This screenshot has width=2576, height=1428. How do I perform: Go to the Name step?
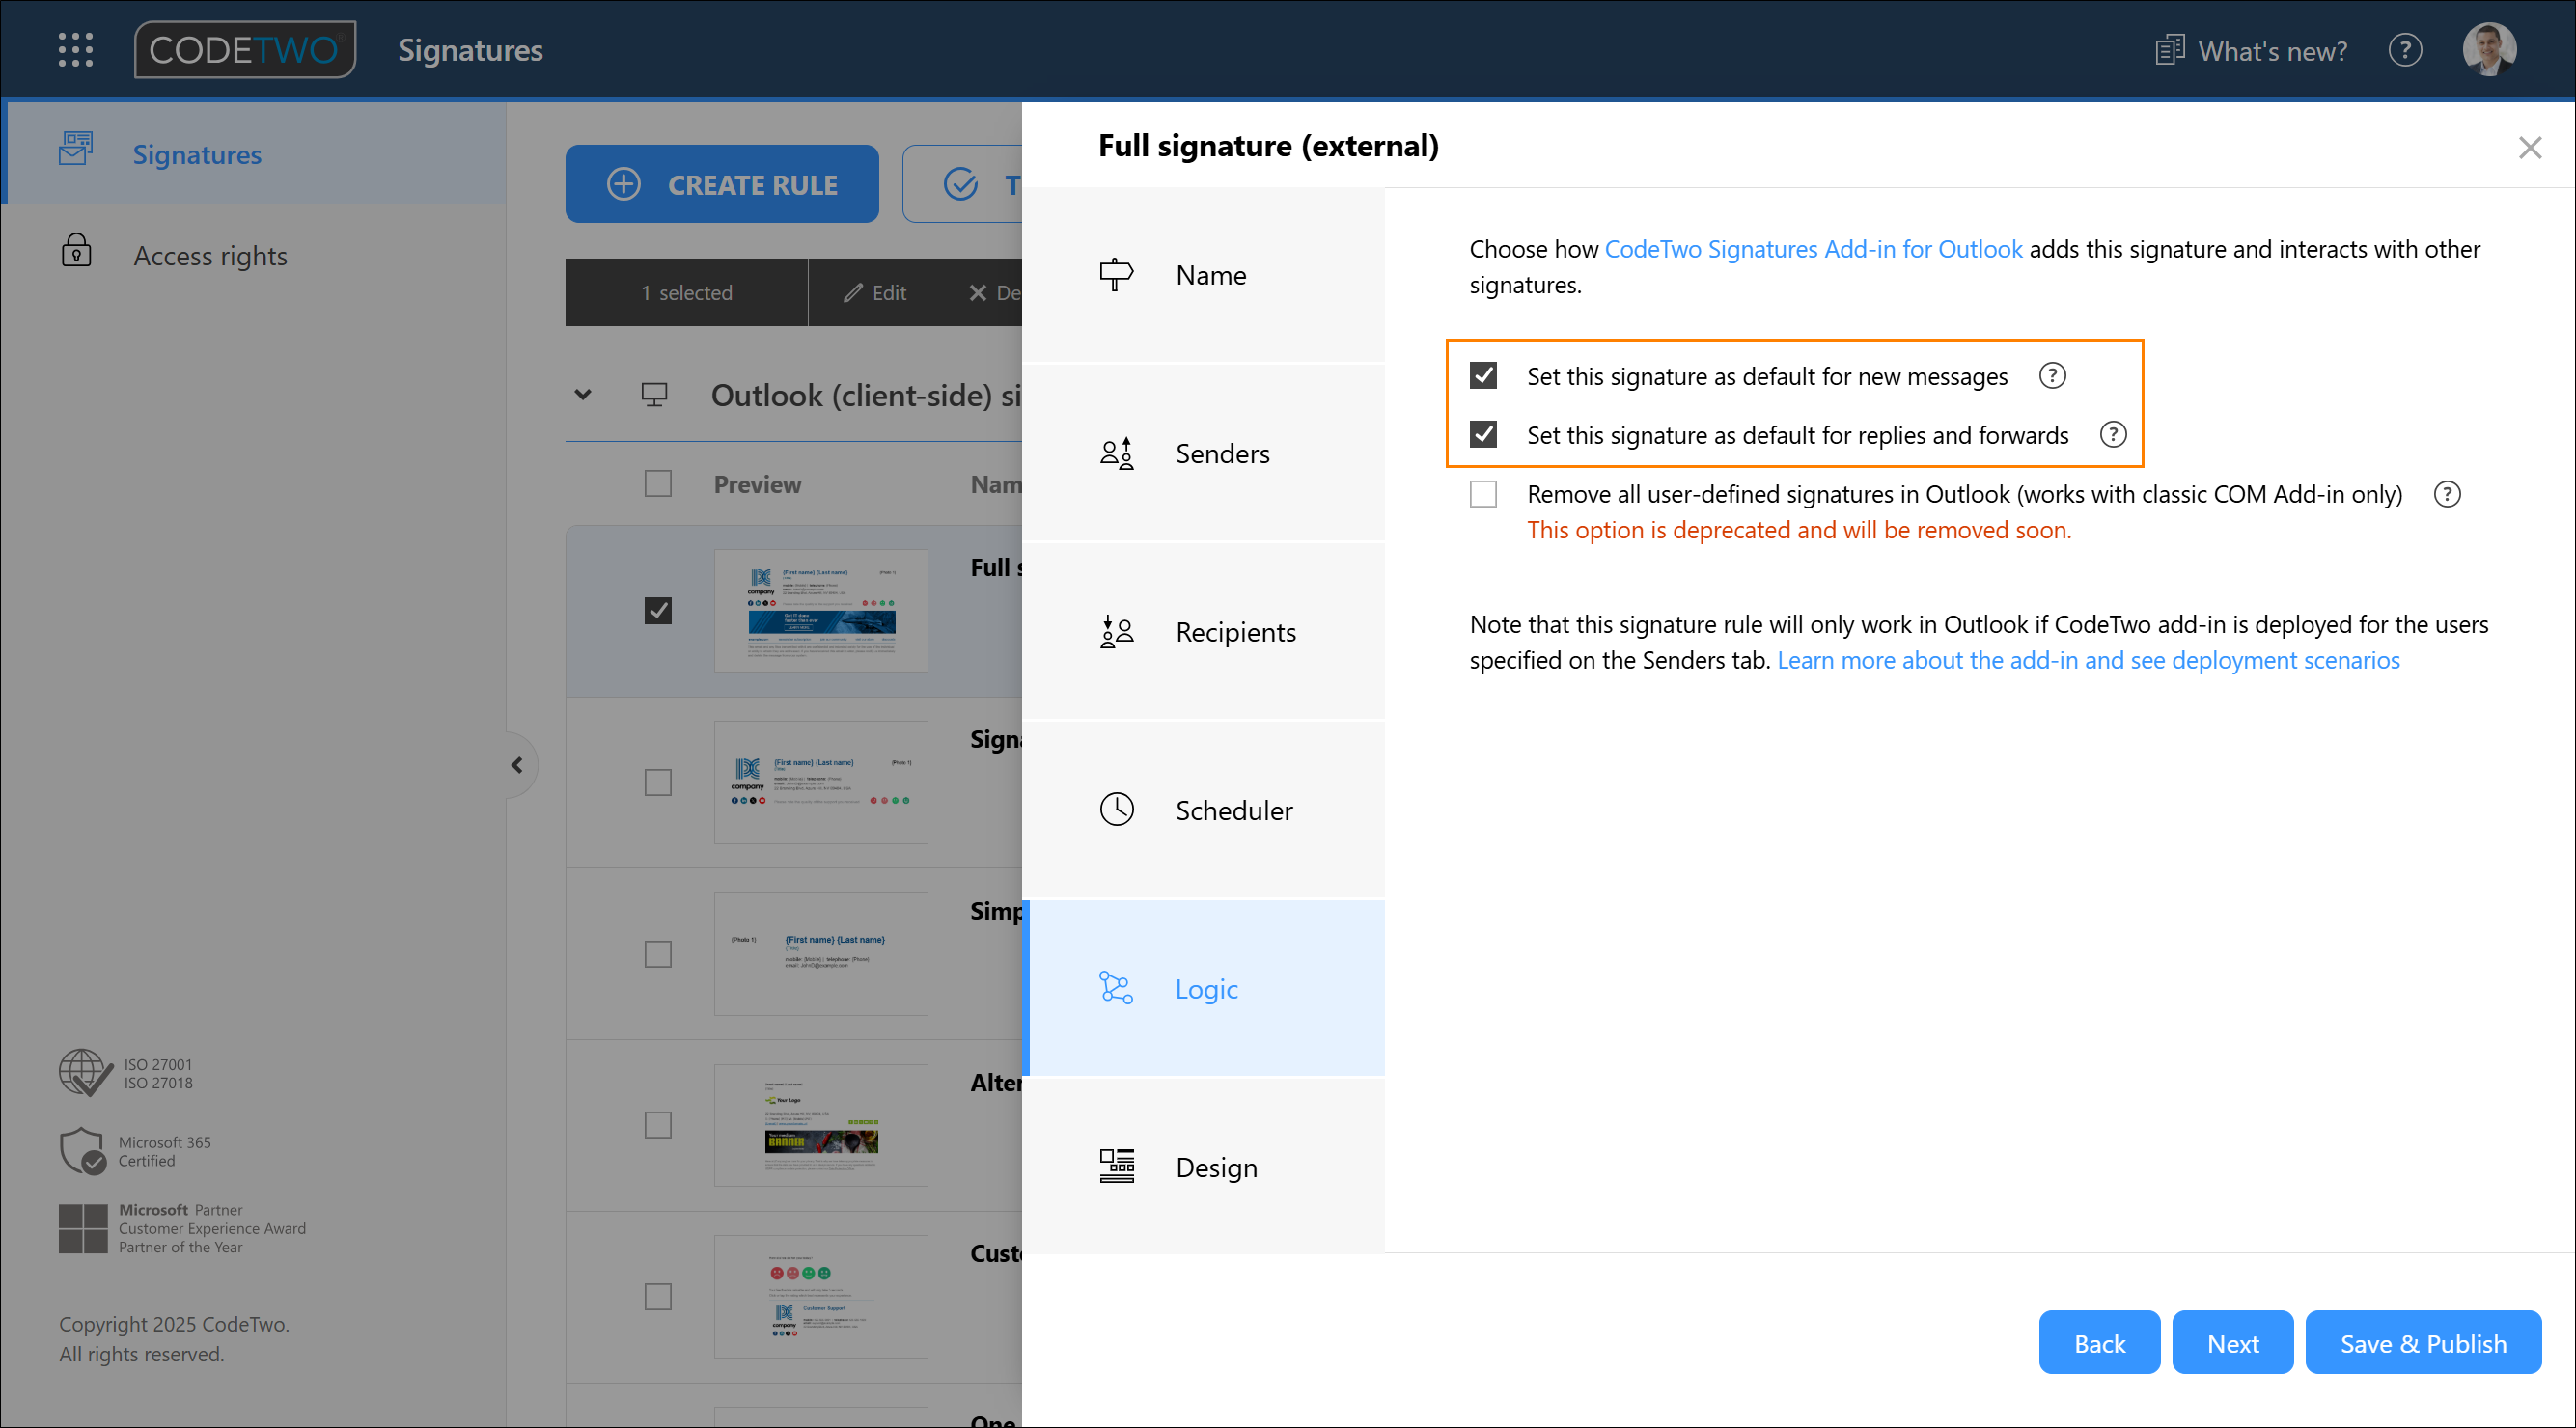pyautogui.click(x=1203, y=275)
